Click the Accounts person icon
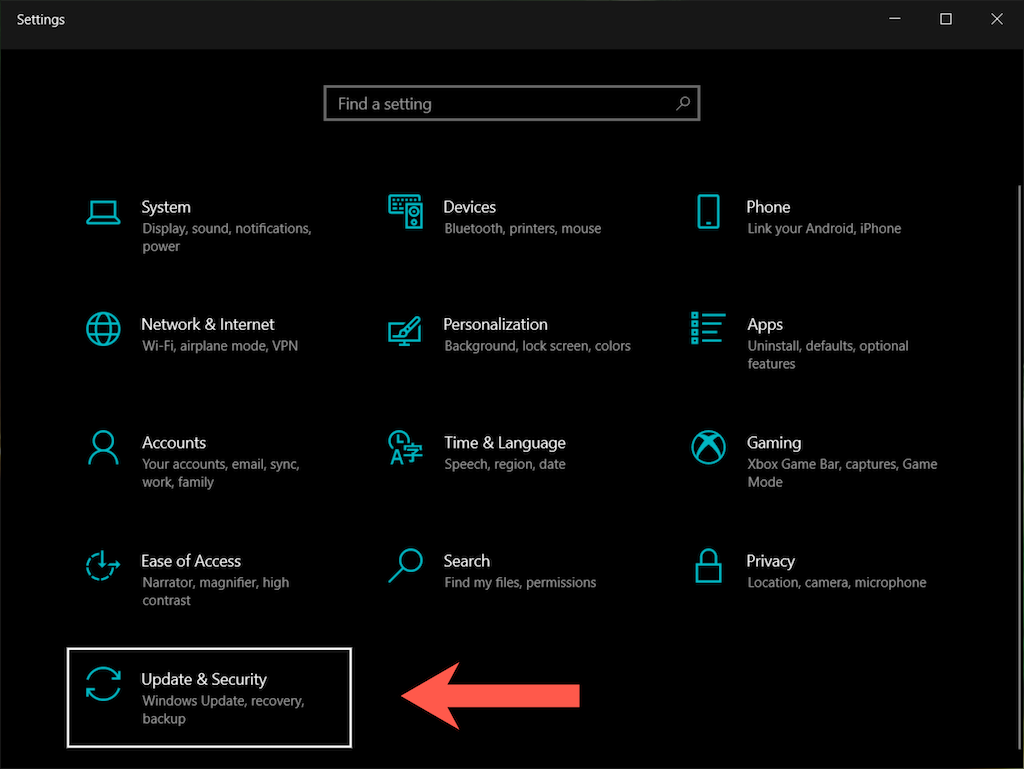This screenshot has height=769, width=1024. (103, 447)
